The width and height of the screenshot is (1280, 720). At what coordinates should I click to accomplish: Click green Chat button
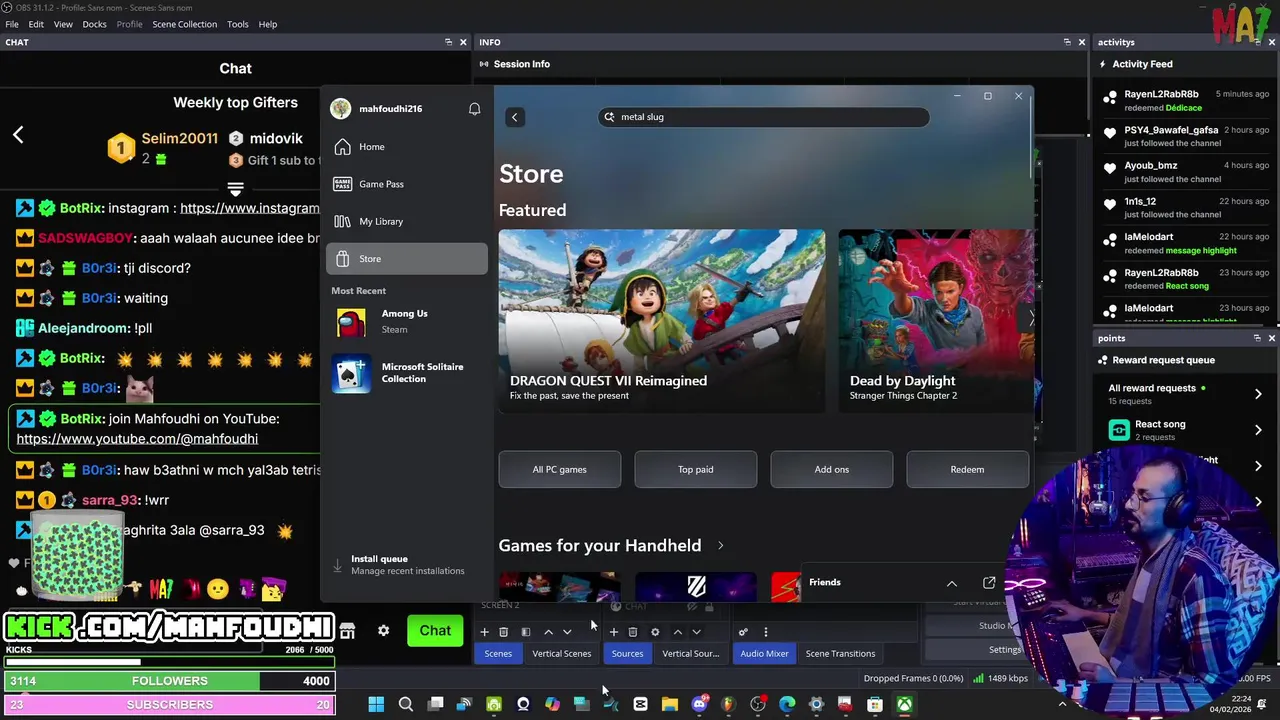(x=435, y=631)
